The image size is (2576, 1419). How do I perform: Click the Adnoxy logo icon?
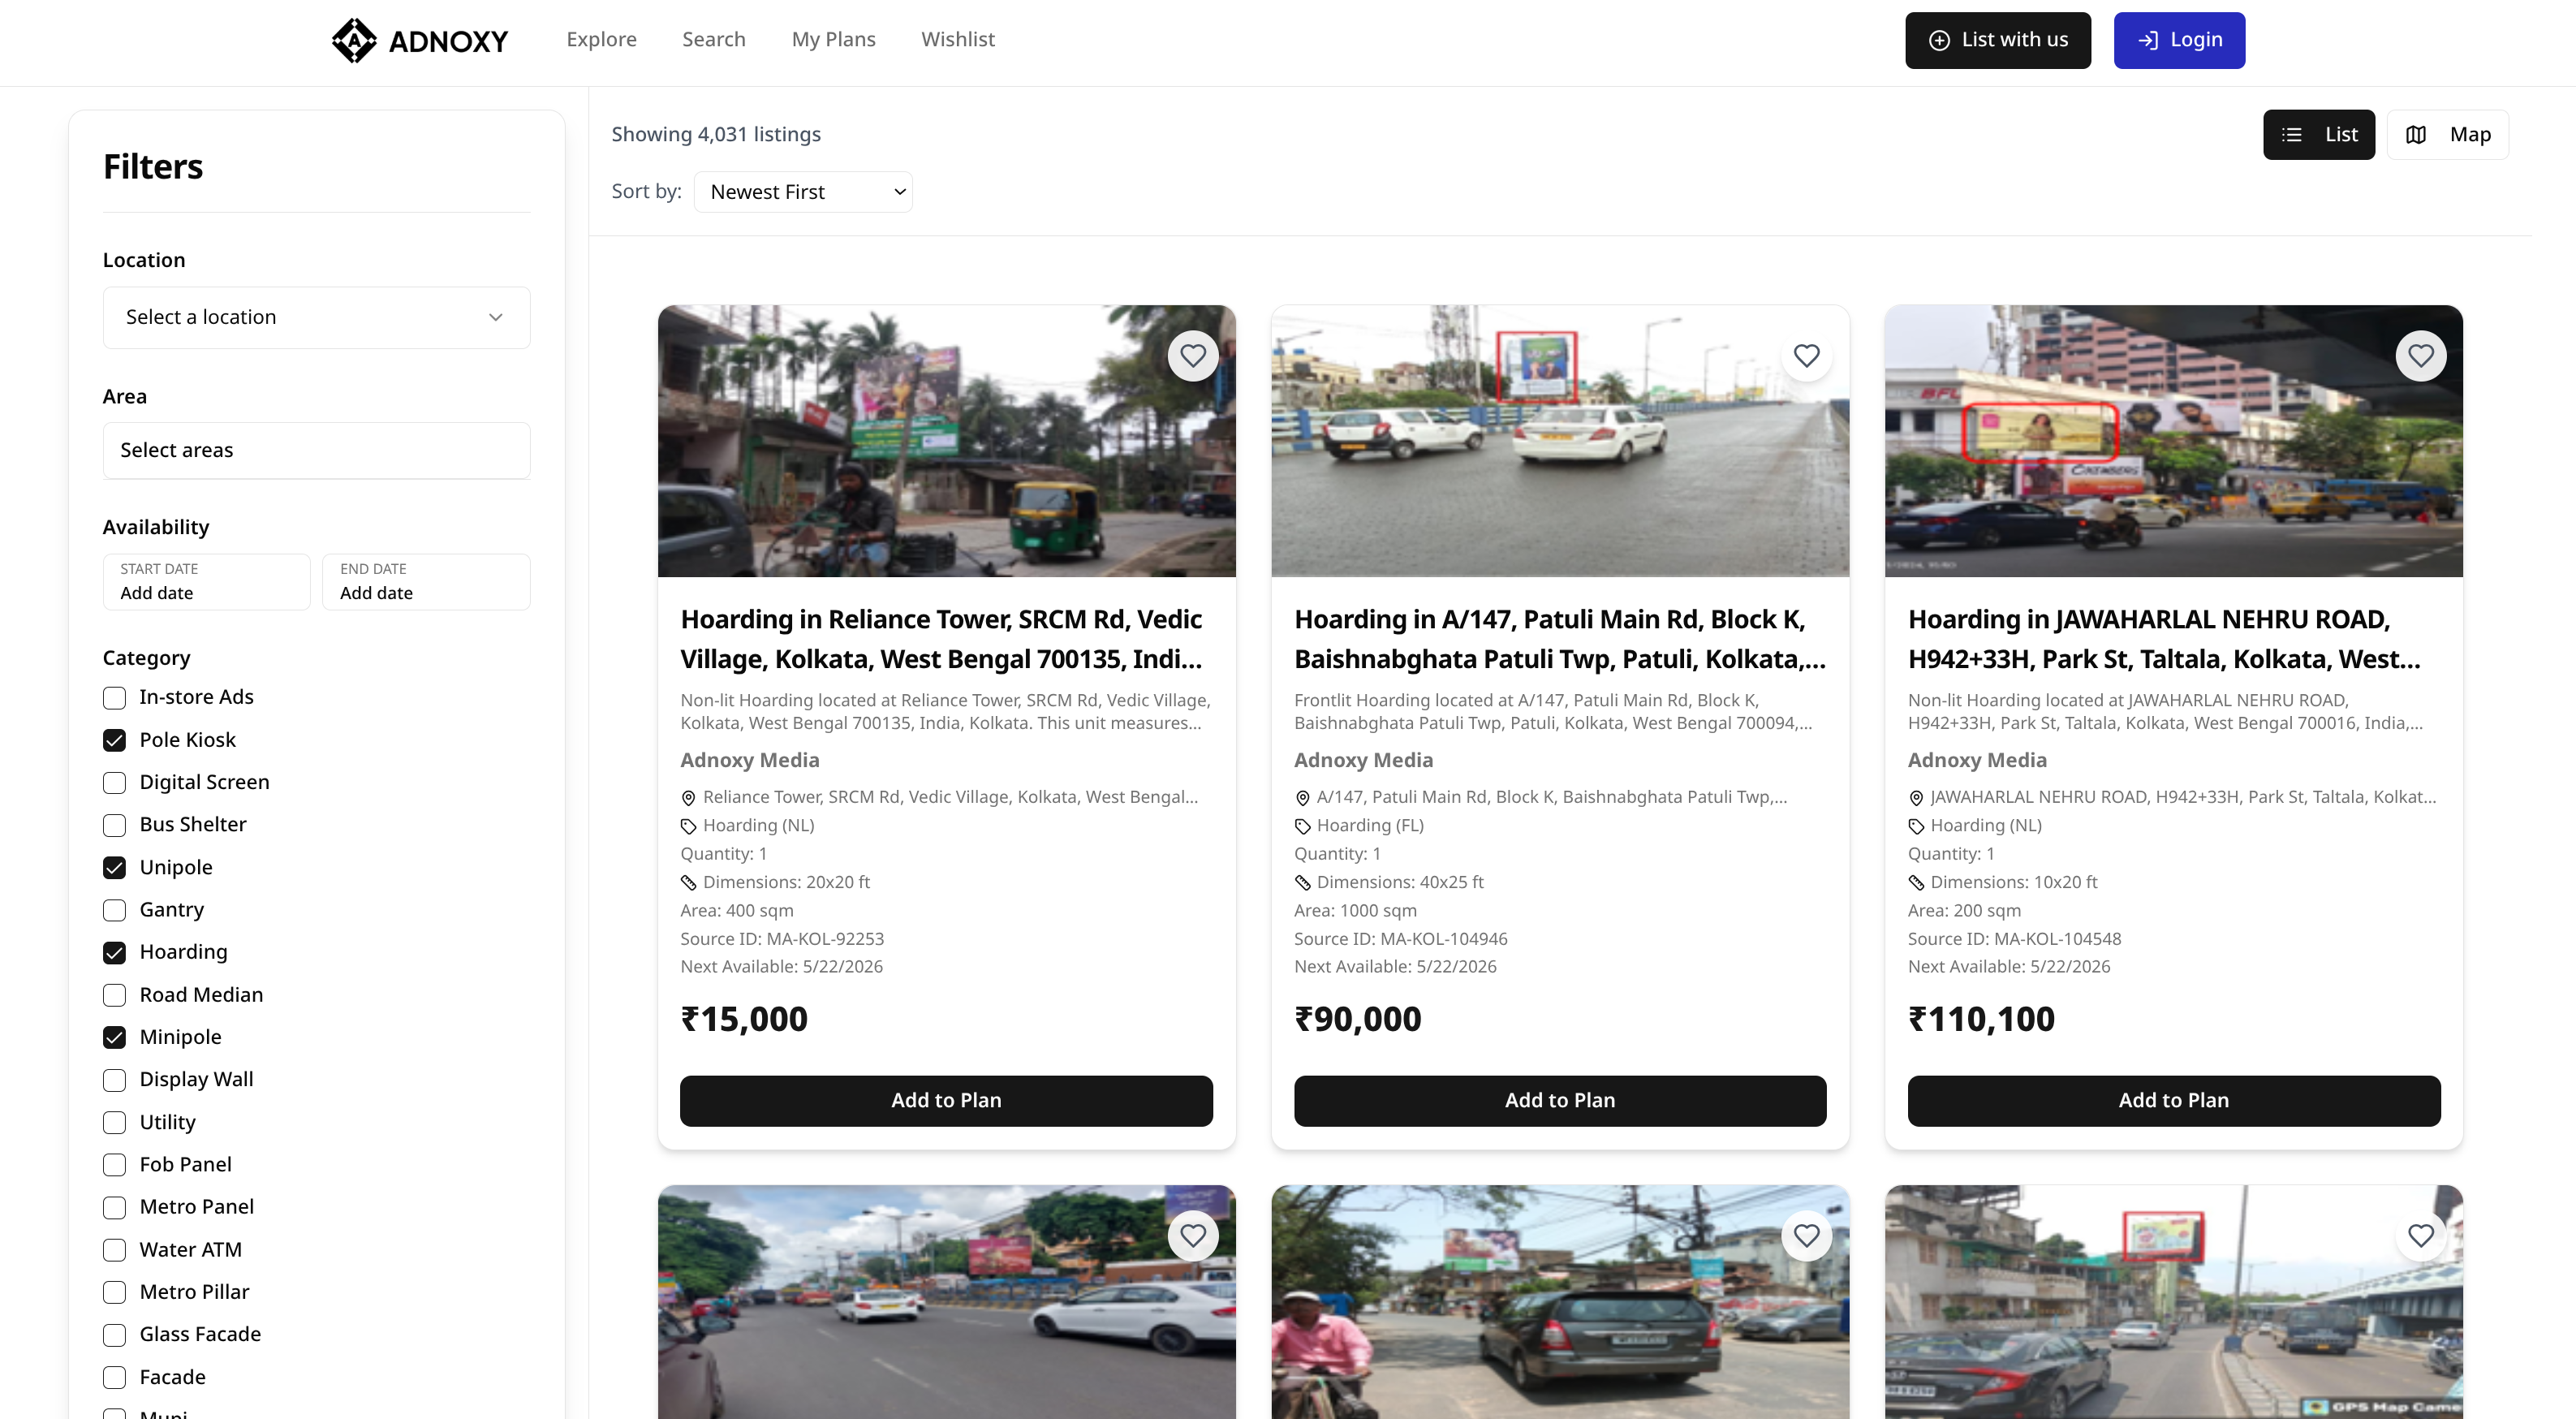tap(354, 40)
